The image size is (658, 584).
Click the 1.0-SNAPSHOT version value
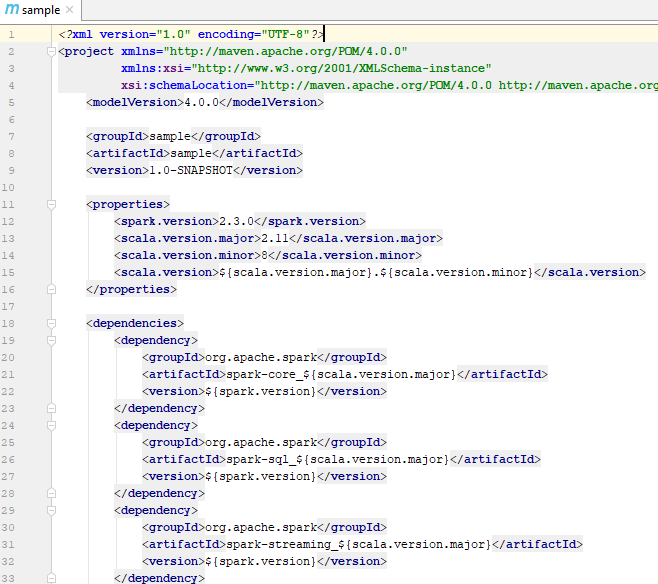191,170
